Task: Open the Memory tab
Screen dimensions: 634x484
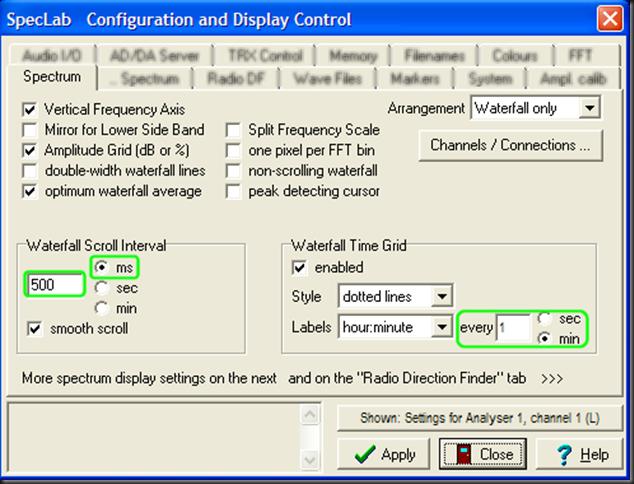Action: 353,55
